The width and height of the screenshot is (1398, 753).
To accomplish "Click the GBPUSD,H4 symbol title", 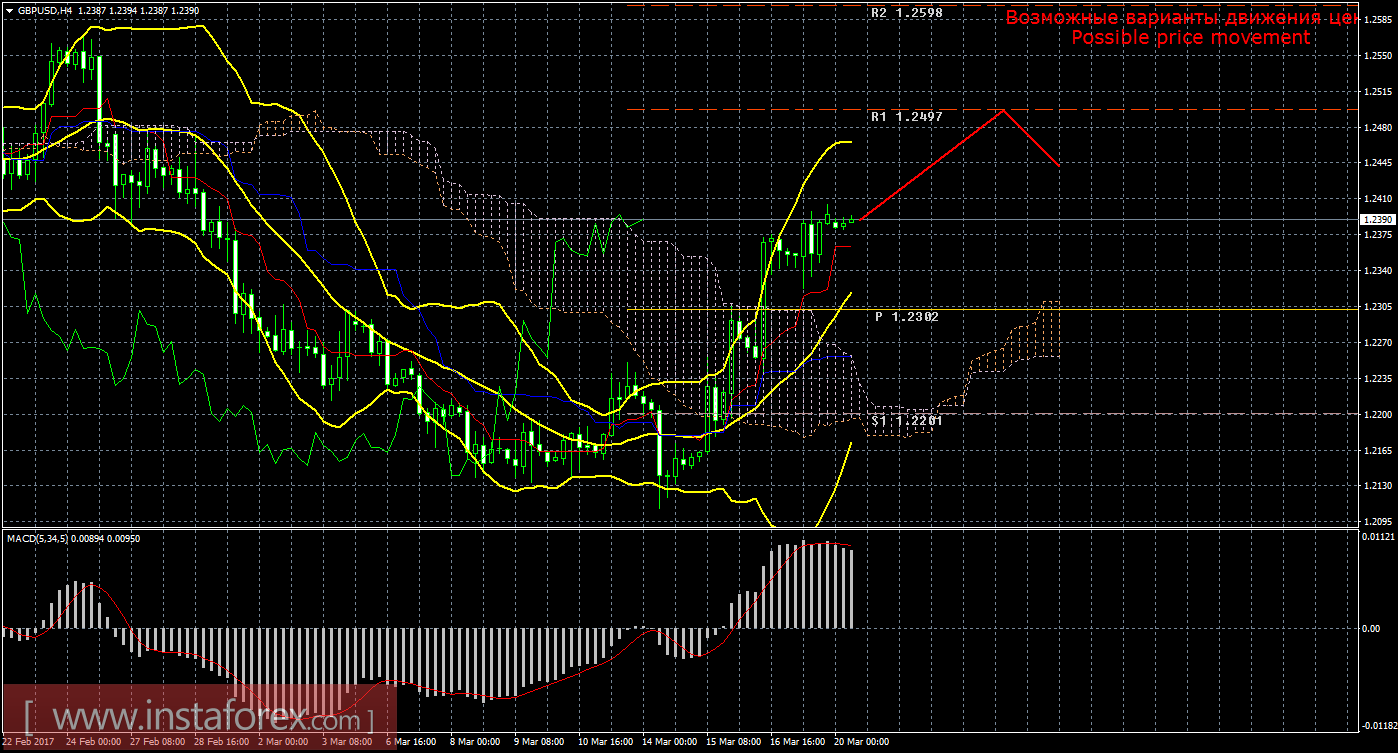I will (x=45, y=9).
